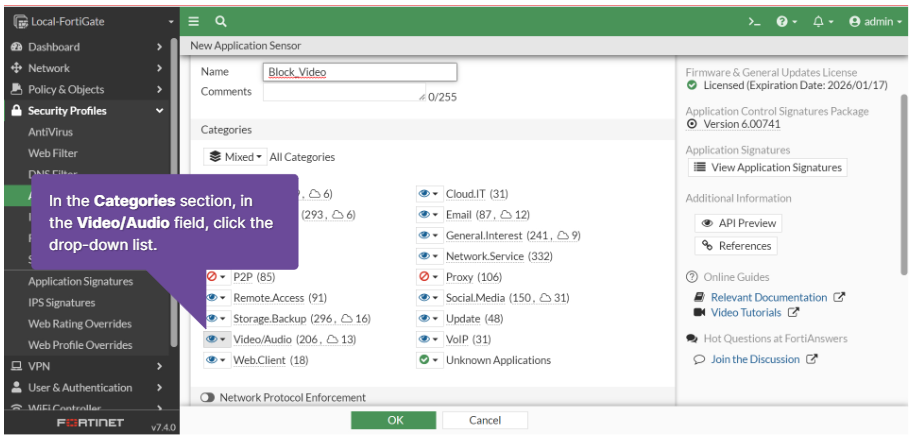The width and height of the screenshot is (912, 448).
Task: Open the CLI console icon
Action: pos(754,22)
